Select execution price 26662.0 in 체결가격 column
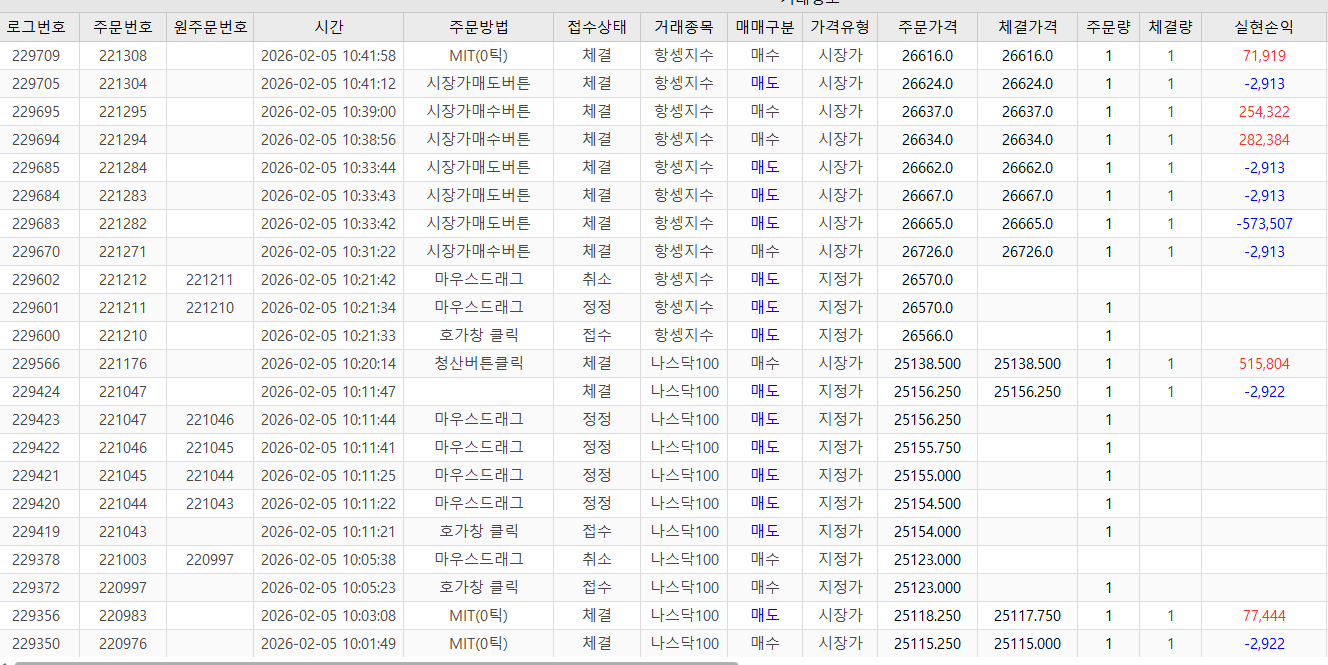The height and width of the screenshot is (665, 1328). coord(1027,168)
